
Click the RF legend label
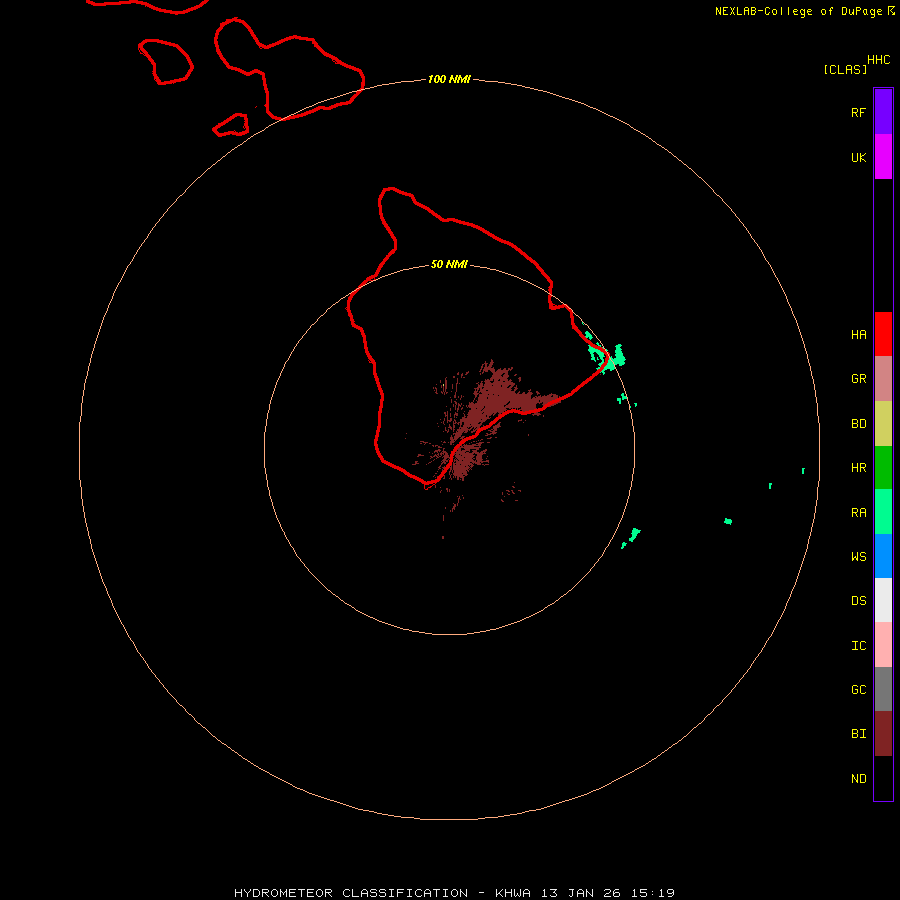click(x=858, y=112)
